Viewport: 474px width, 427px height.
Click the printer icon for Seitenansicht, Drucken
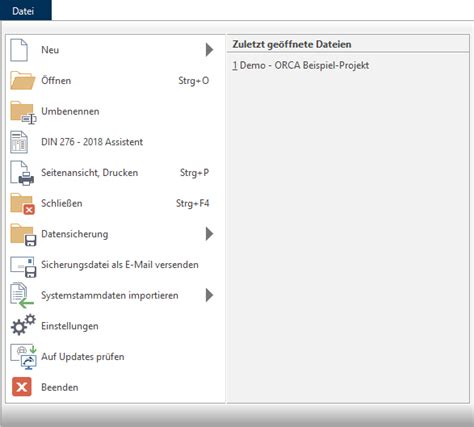click(22, 173)
